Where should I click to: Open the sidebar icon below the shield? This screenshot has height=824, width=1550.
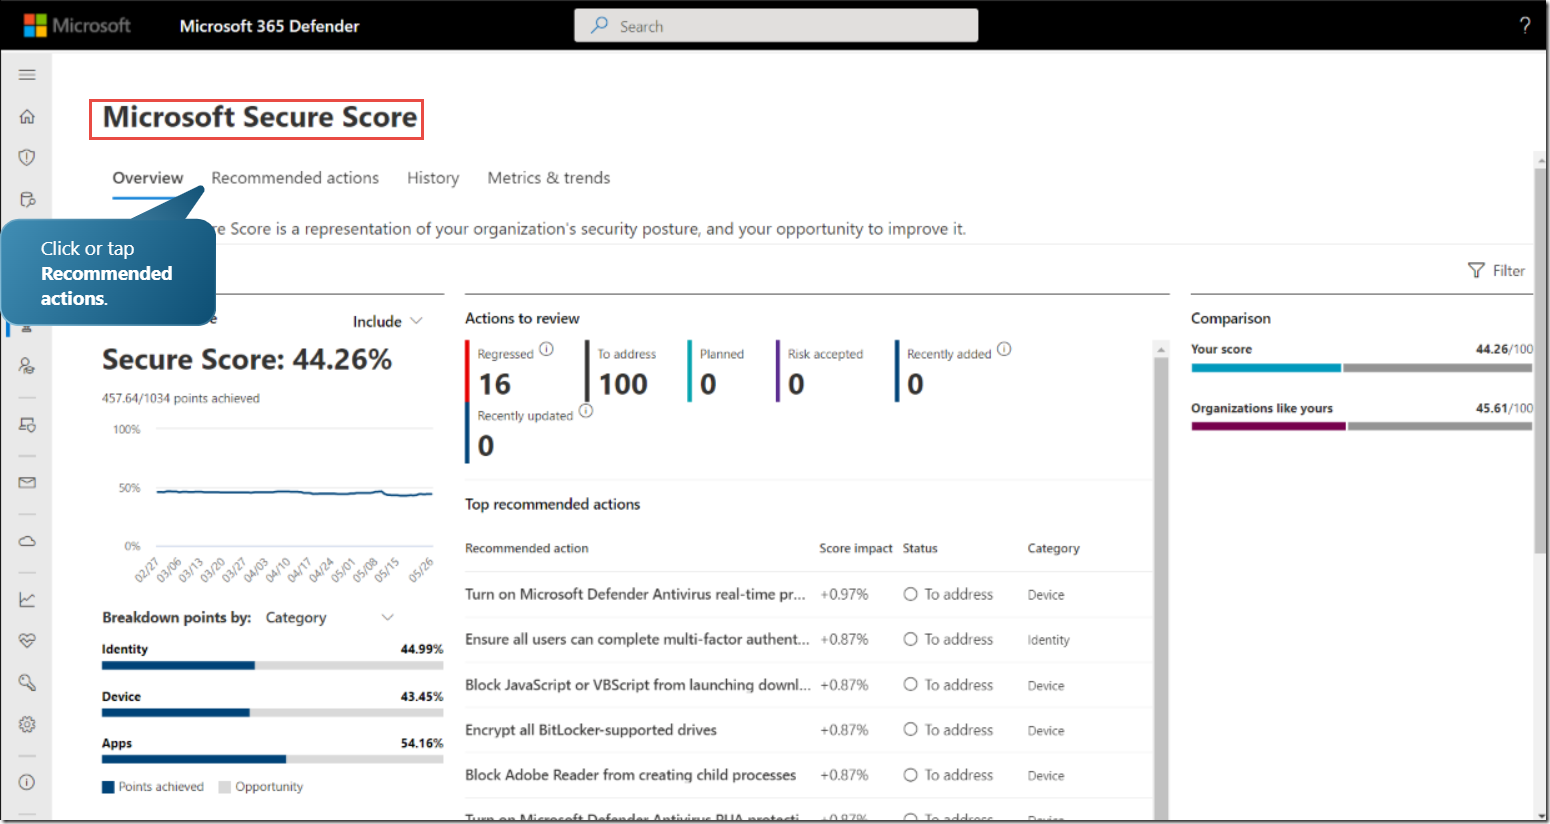point(27,199)
